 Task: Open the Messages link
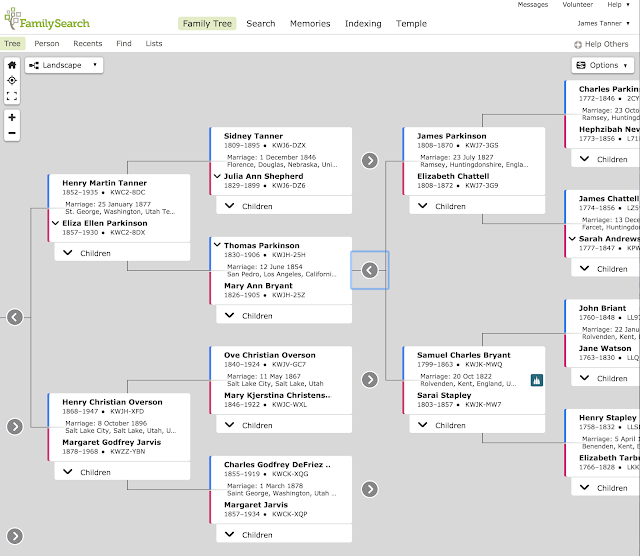click(x=532, y=5)
